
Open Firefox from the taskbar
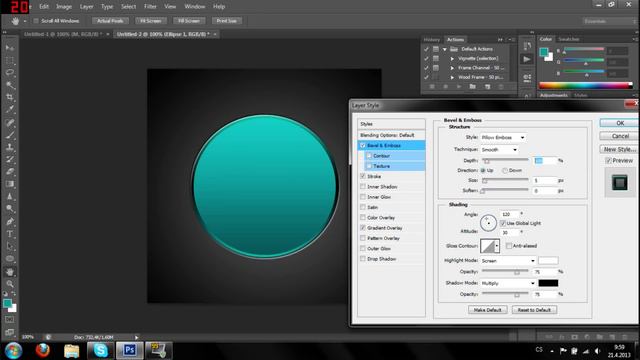tap(42, 350)
